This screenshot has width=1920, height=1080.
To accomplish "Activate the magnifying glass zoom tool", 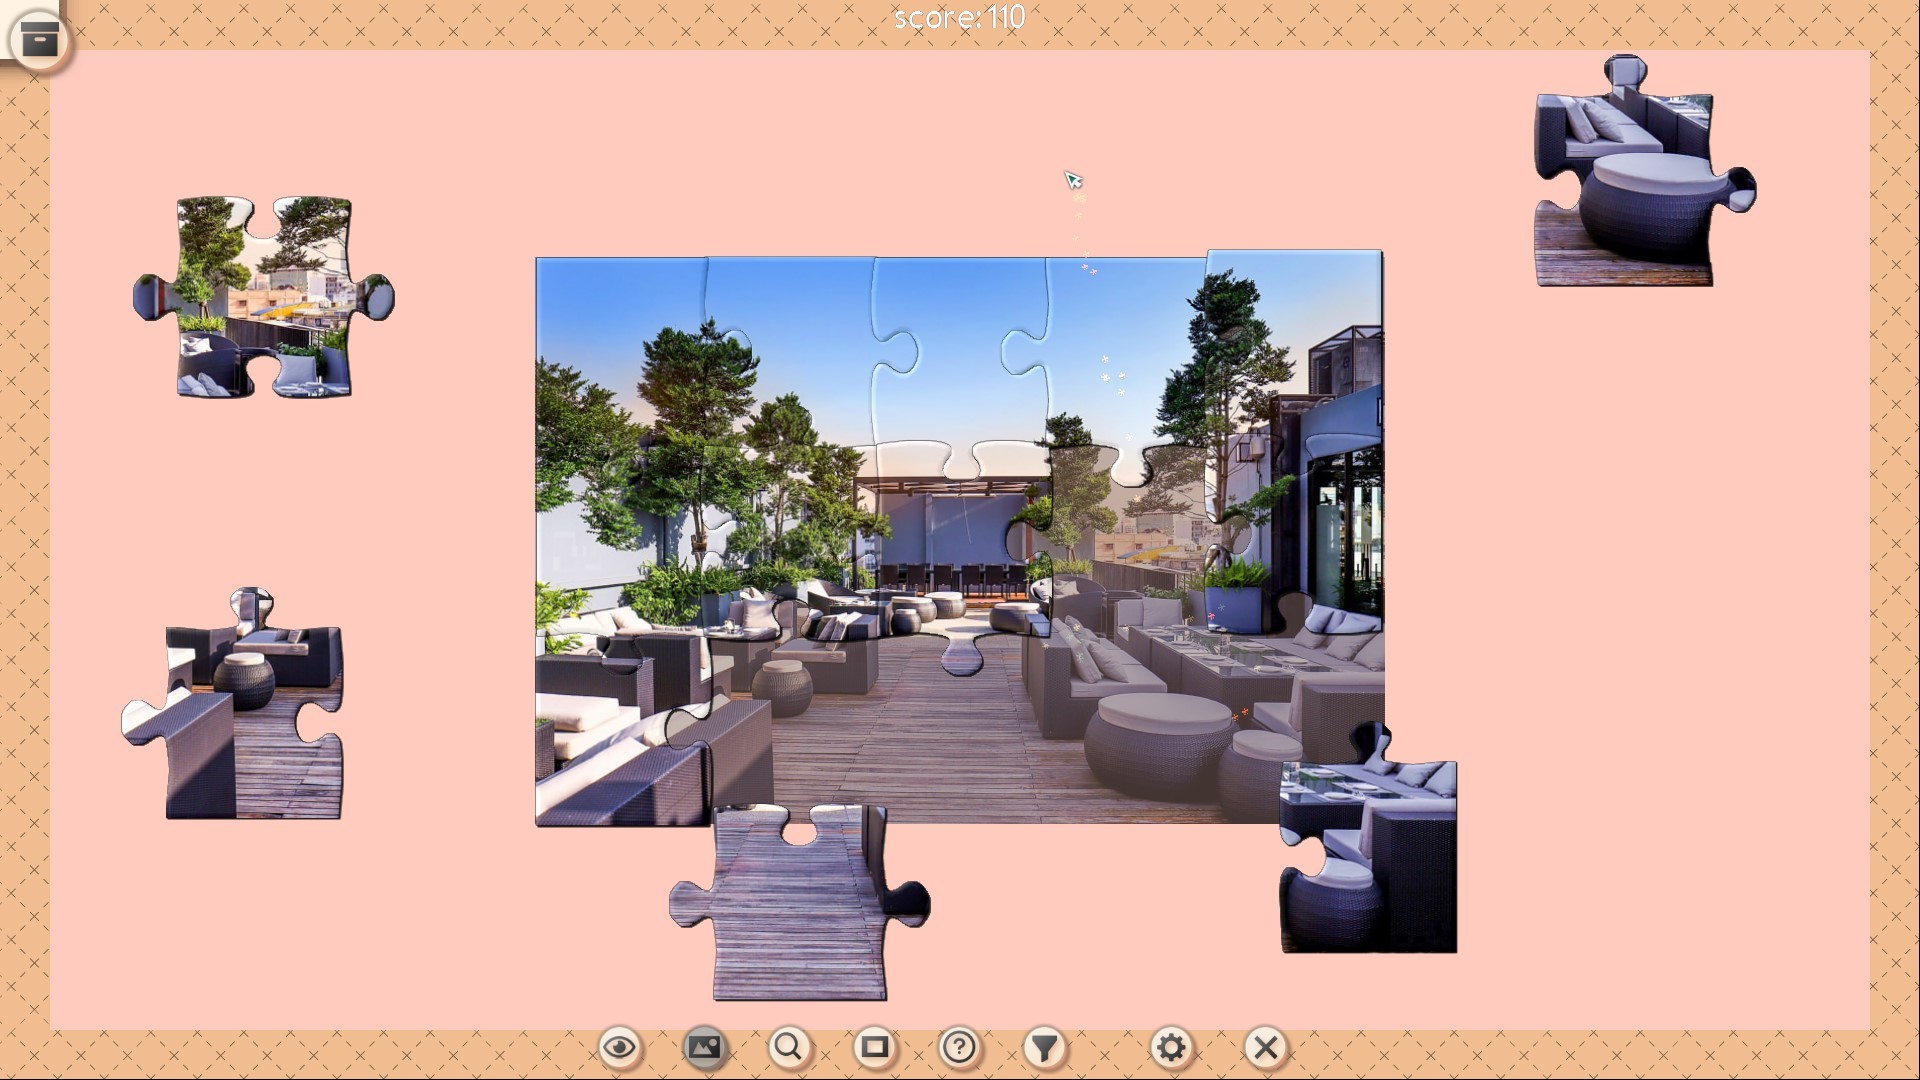I will pos(789,1046).
